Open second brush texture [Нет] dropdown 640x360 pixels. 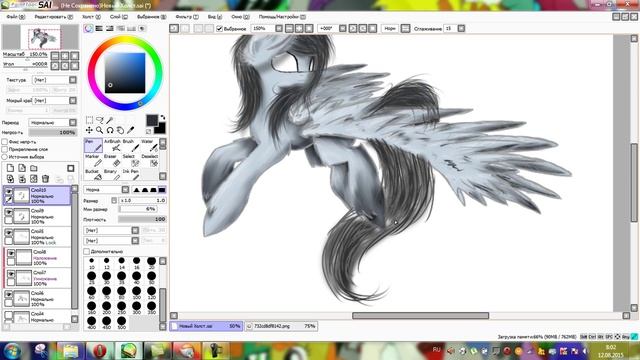click(x=111, y=241)
